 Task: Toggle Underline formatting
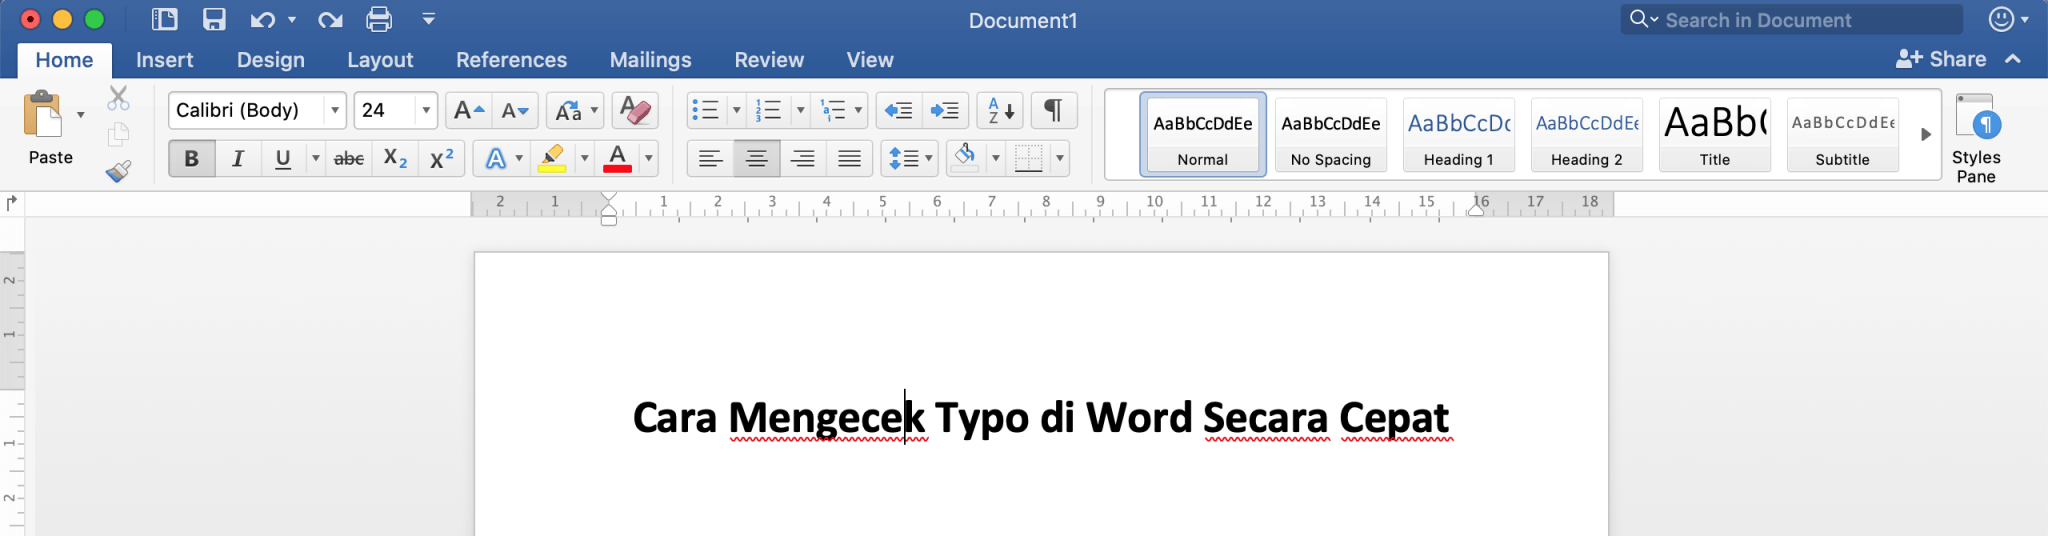283,158
